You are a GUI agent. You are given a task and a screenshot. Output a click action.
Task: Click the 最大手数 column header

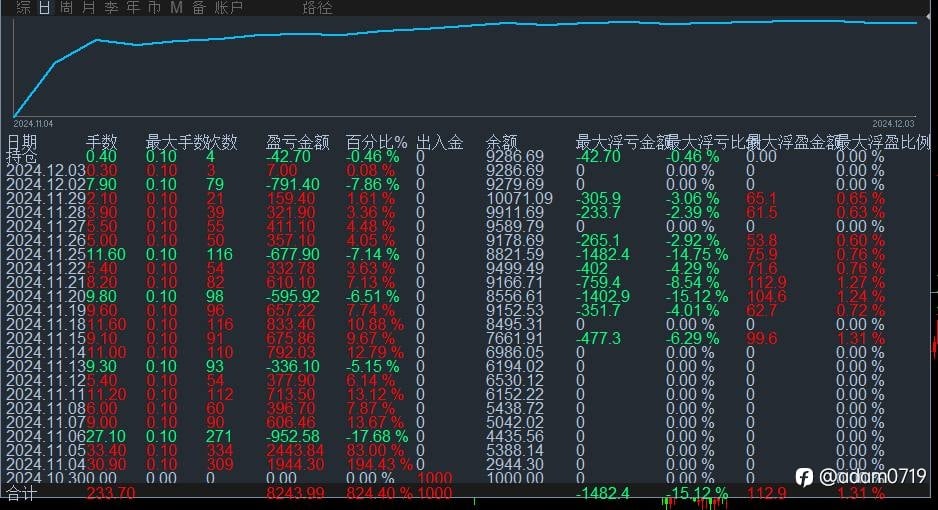click(176, 142)
